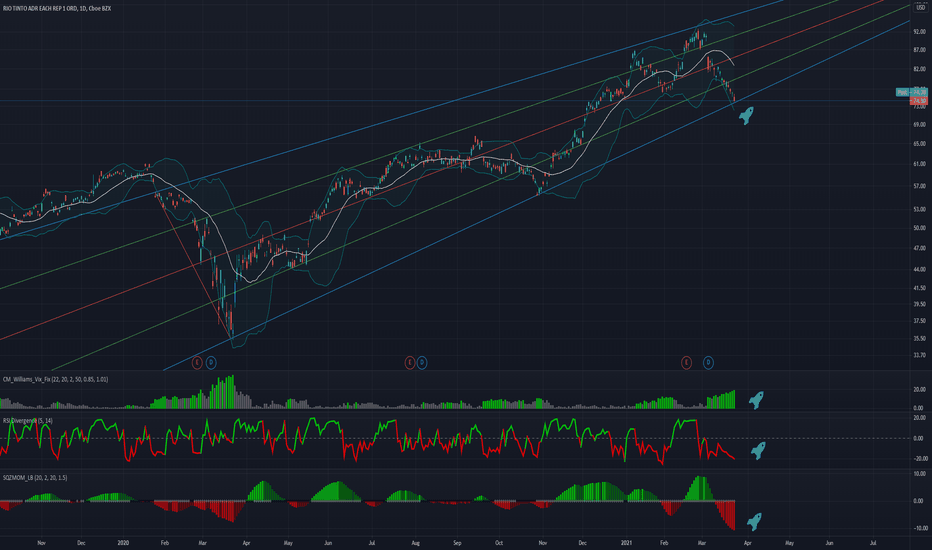Open the dividend D marker near March 2021

(x=708, y=362)
